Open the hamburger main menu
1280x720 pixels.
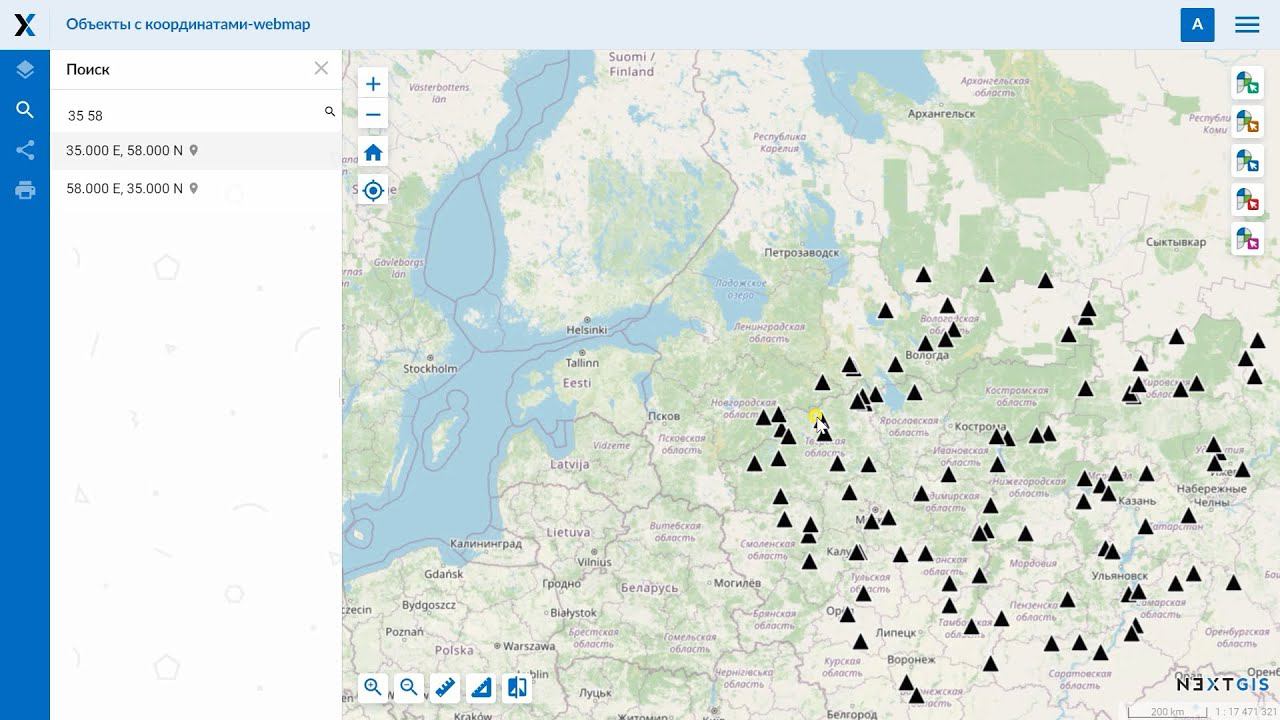coord(1247,25)
